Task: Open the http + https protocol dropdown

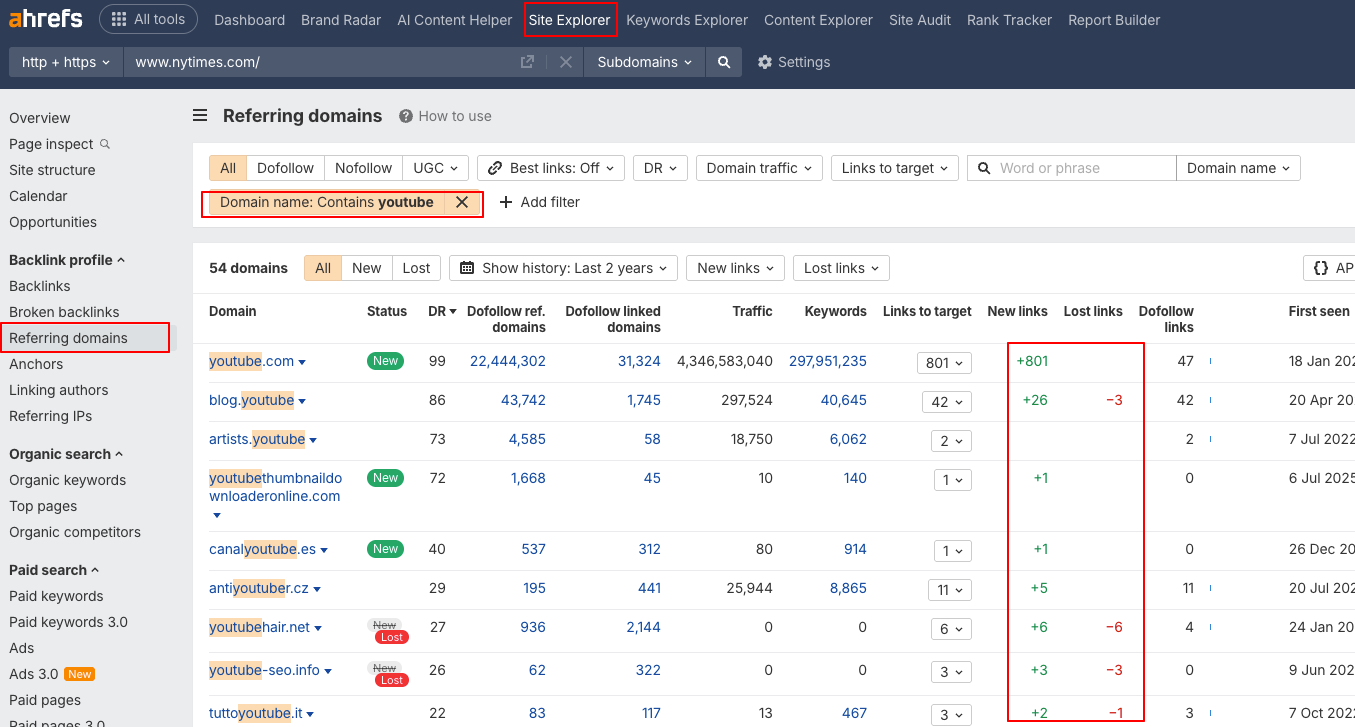Action: (66, 62)
